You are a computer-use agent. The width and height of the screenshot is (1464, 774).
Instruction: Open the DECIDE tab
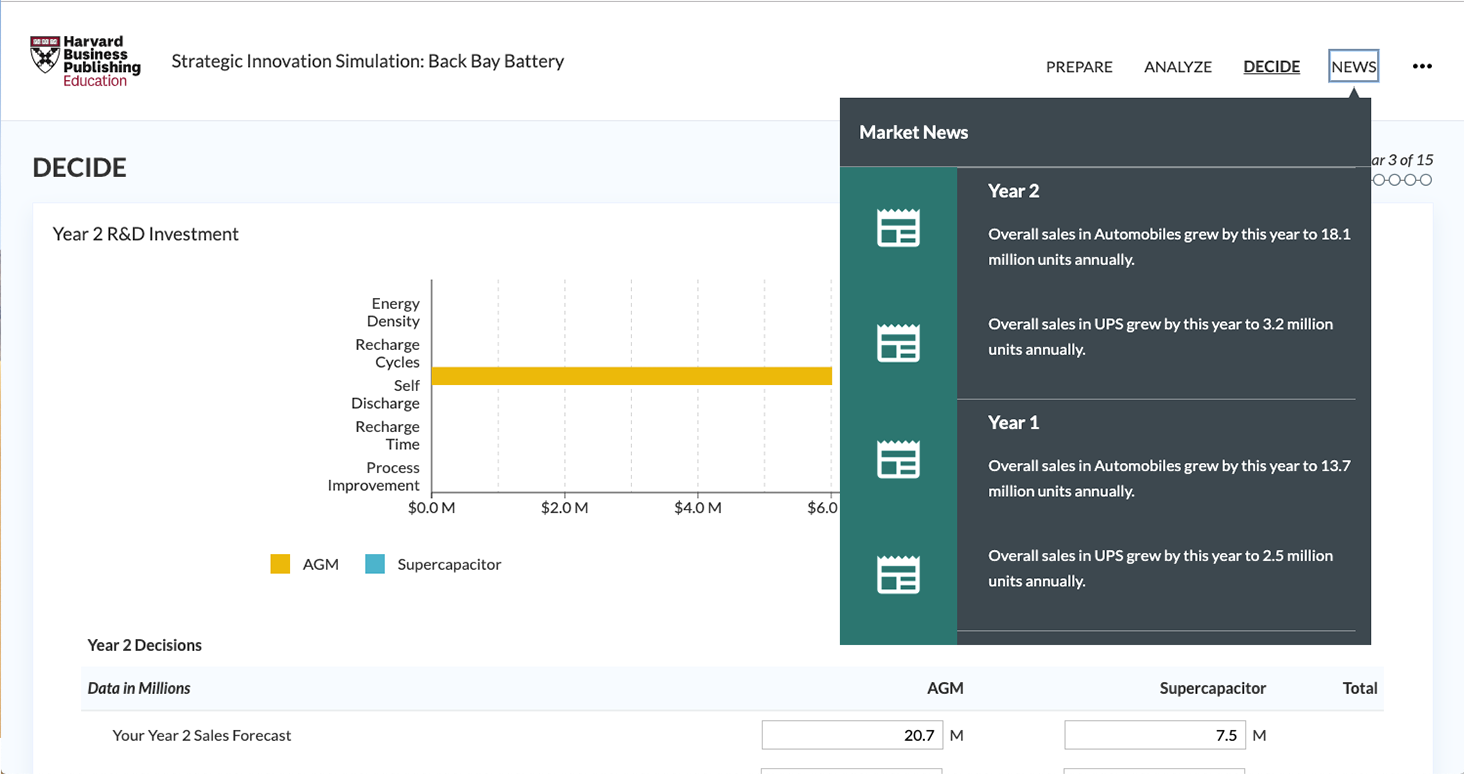click(x=1271, y=66)
